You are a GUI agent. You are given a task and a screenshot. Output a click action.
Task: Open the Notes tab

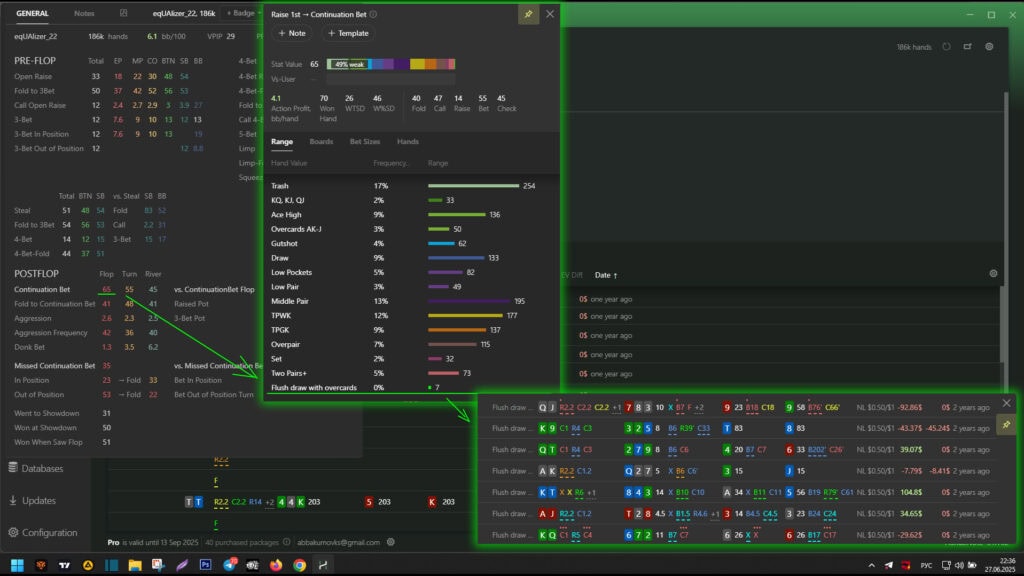[x=84, y=14]
